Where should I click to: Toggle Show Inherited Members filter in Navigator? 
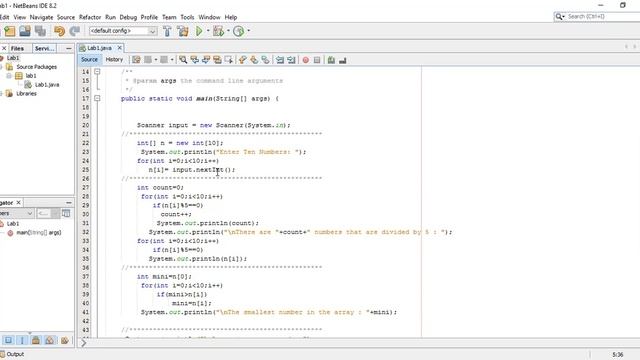[8, 340]
